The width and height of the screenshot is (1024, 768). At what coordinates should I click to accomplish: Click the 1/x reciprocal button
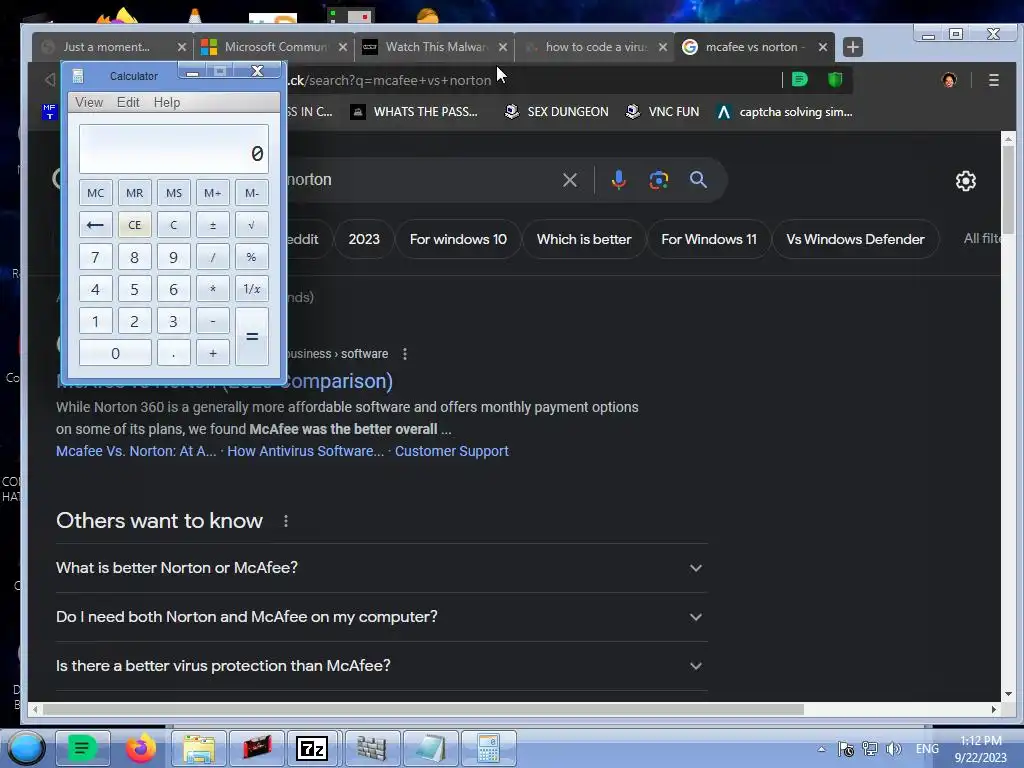(251, 289)
